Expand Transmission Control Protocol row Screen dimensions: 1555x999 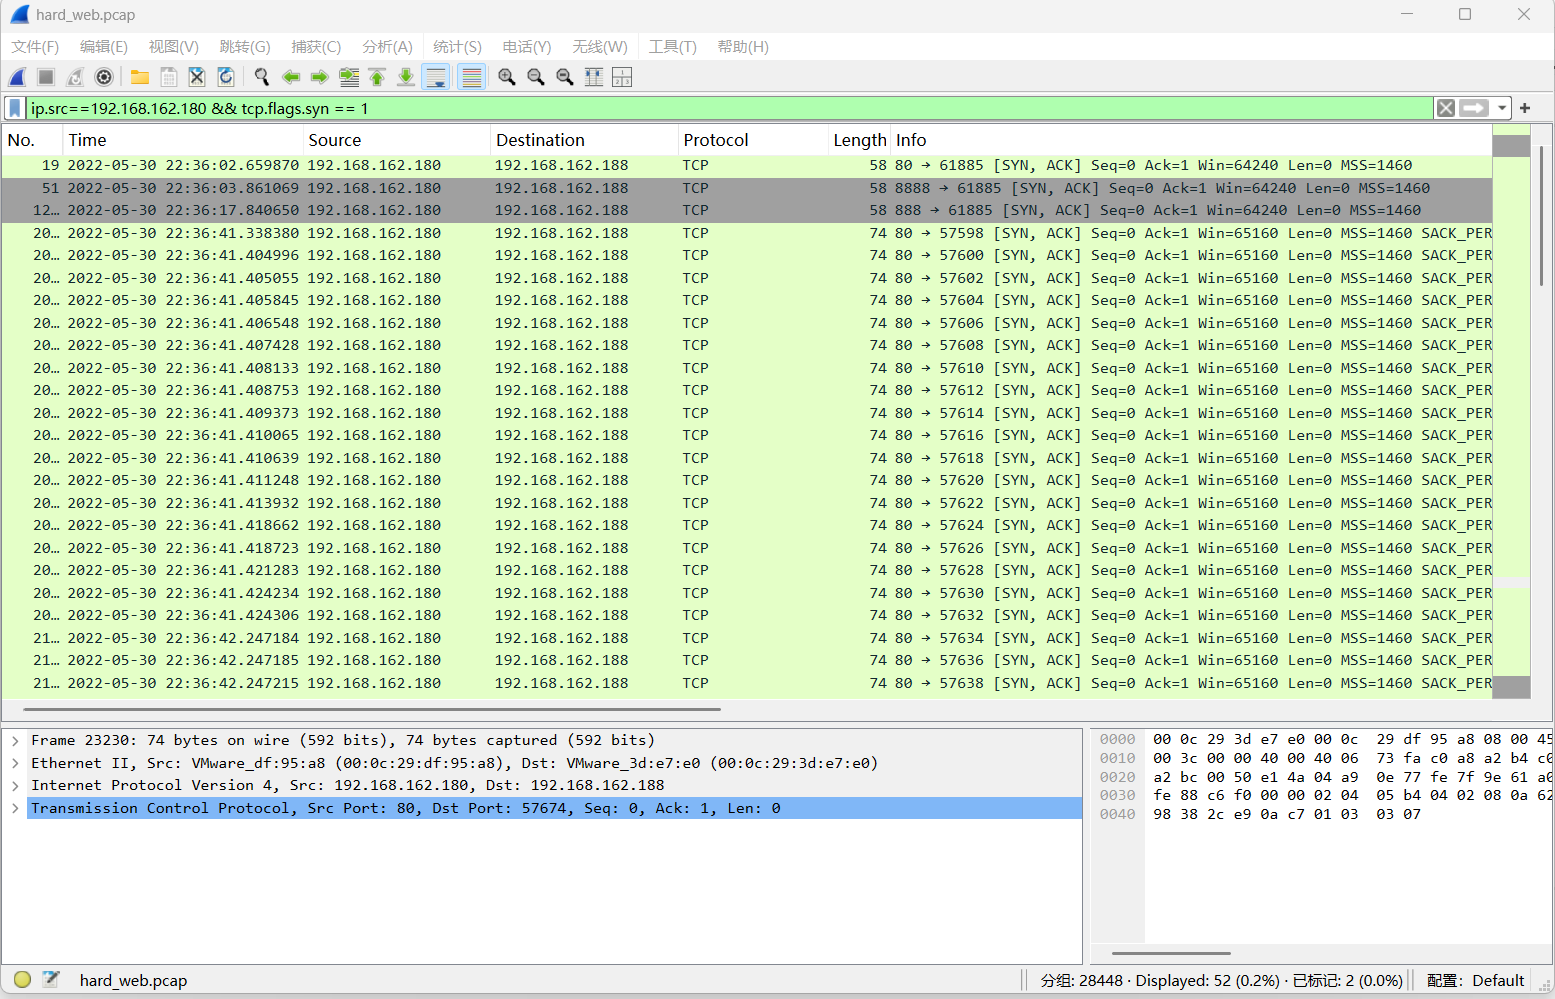(x=15, y=808)
